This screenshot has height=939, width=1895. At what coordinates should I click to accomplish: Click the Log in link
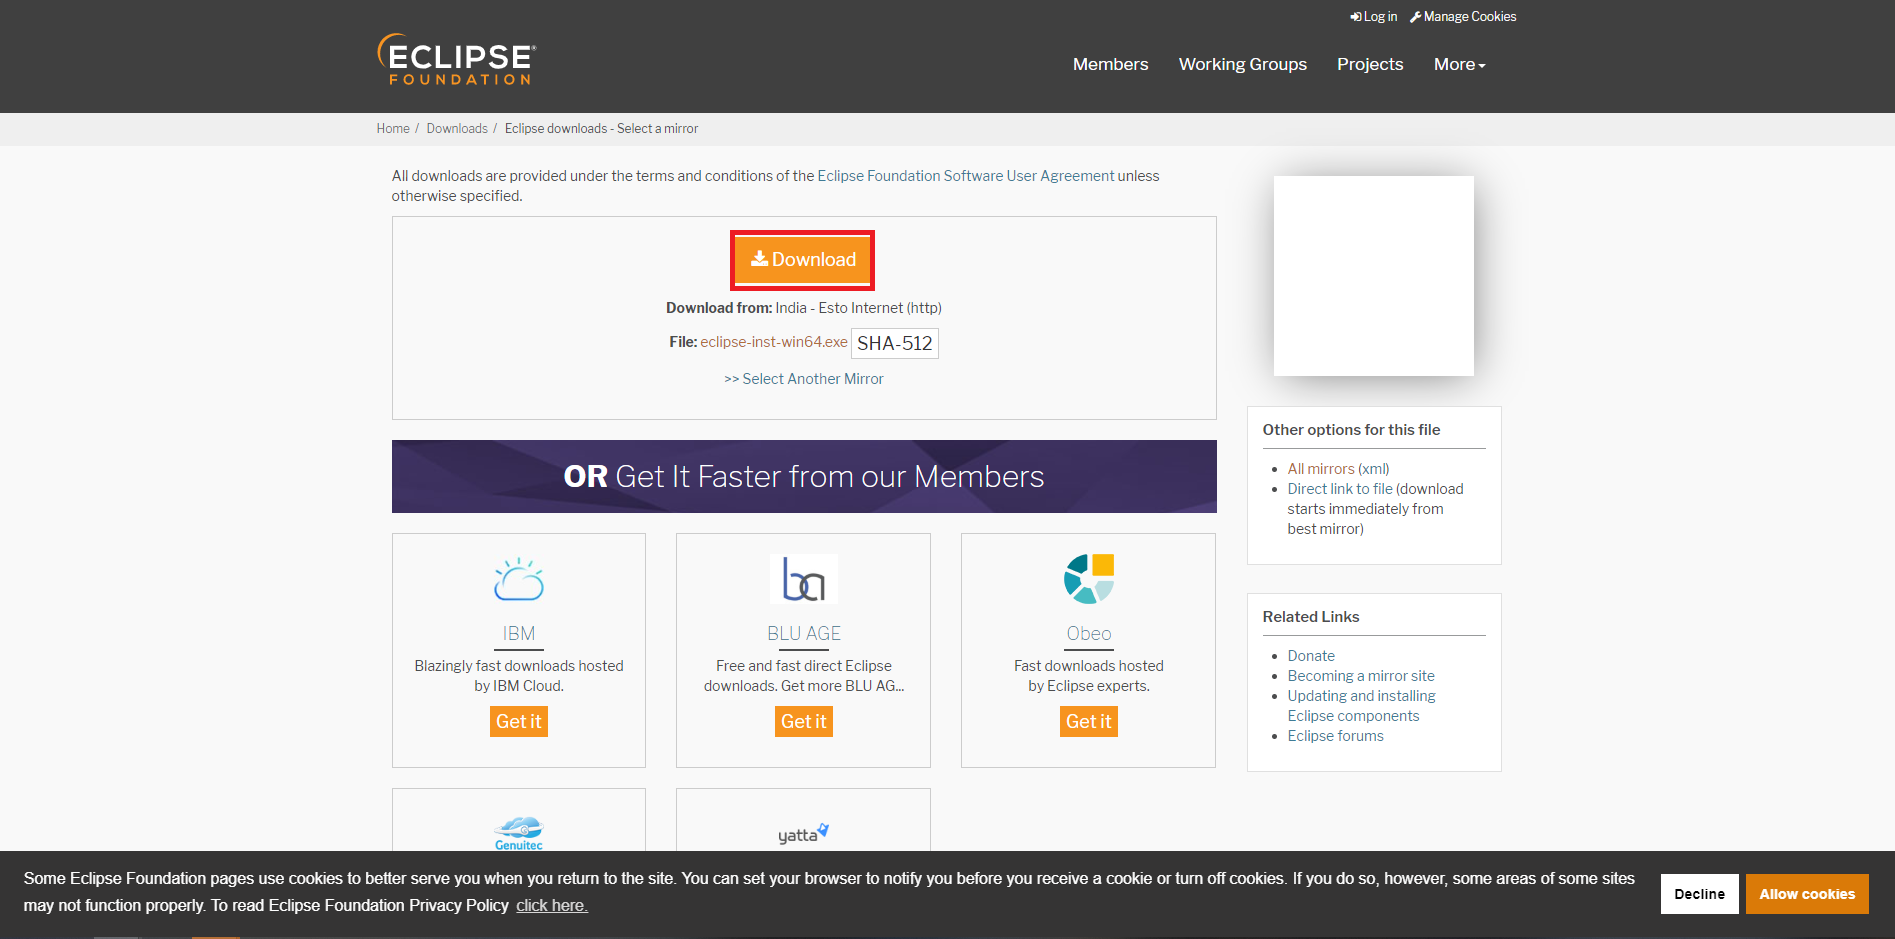(x=1374, y=17)
